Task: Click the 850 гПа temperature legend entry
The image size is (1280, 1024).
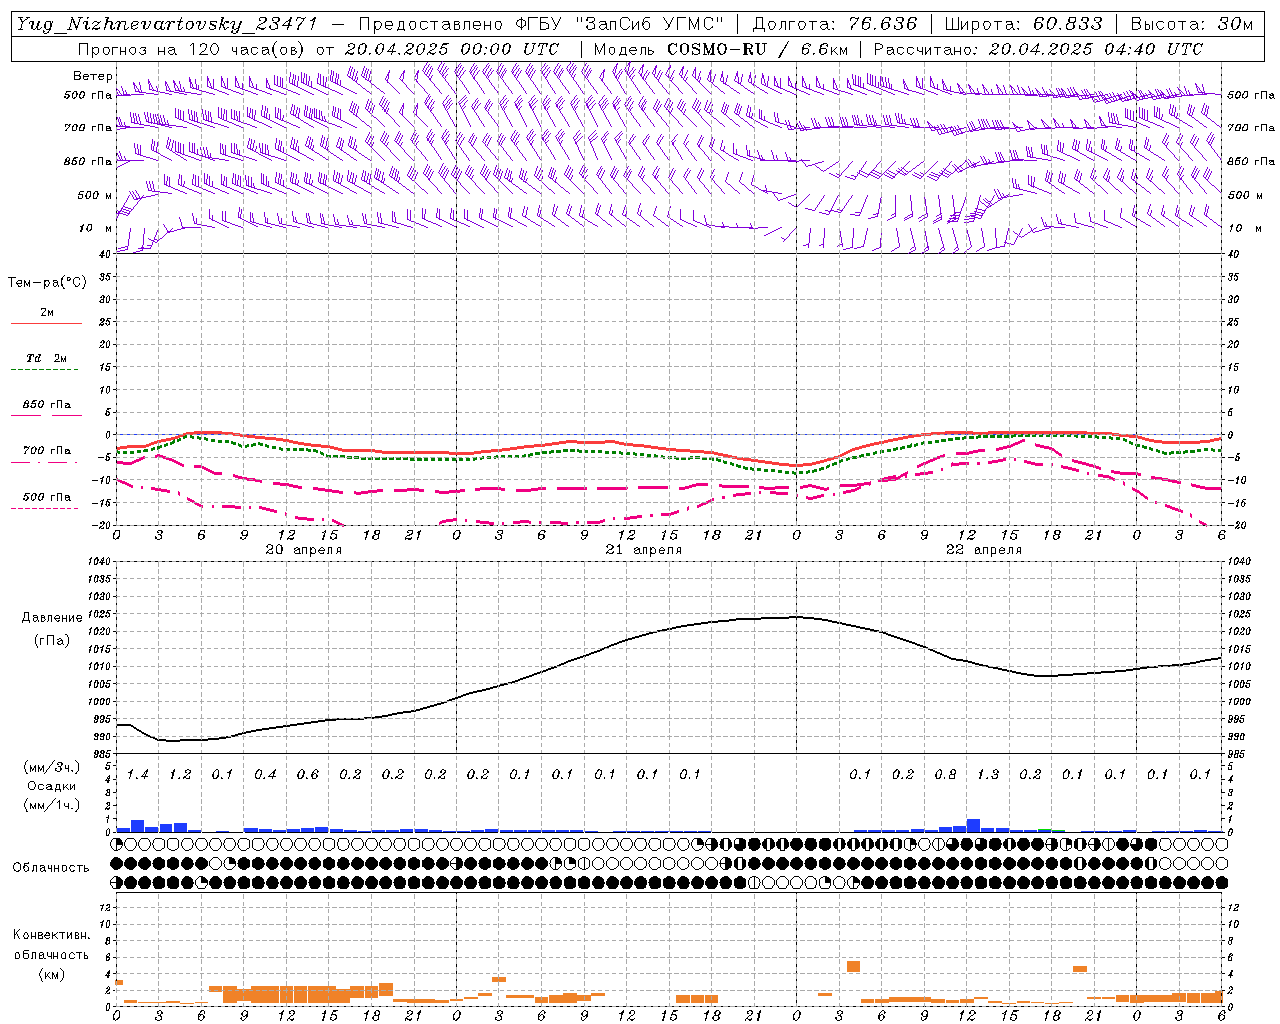Action: [x=46, y=408]
